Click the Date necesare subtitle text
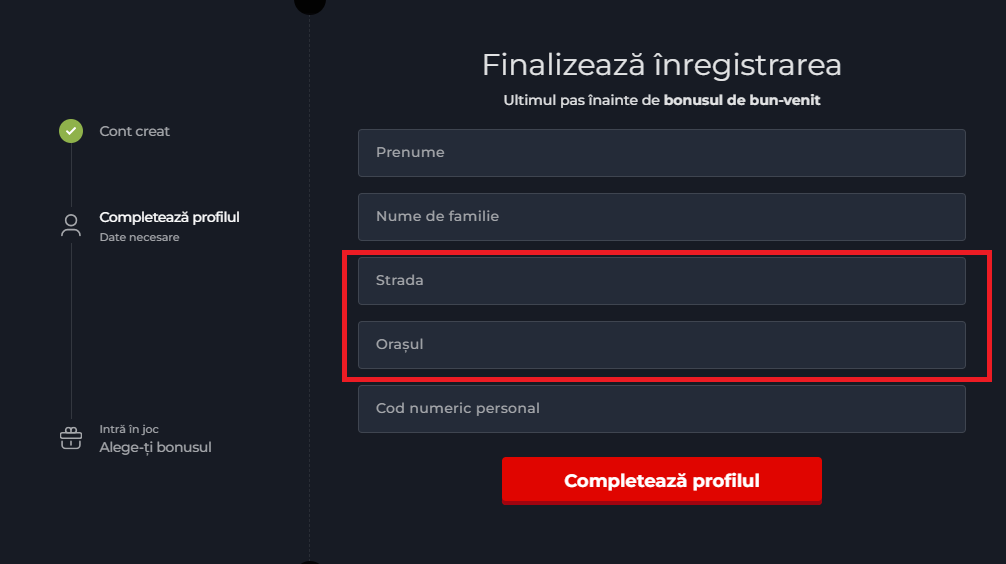Screen dimensions: 1006x564 [139, 238]
